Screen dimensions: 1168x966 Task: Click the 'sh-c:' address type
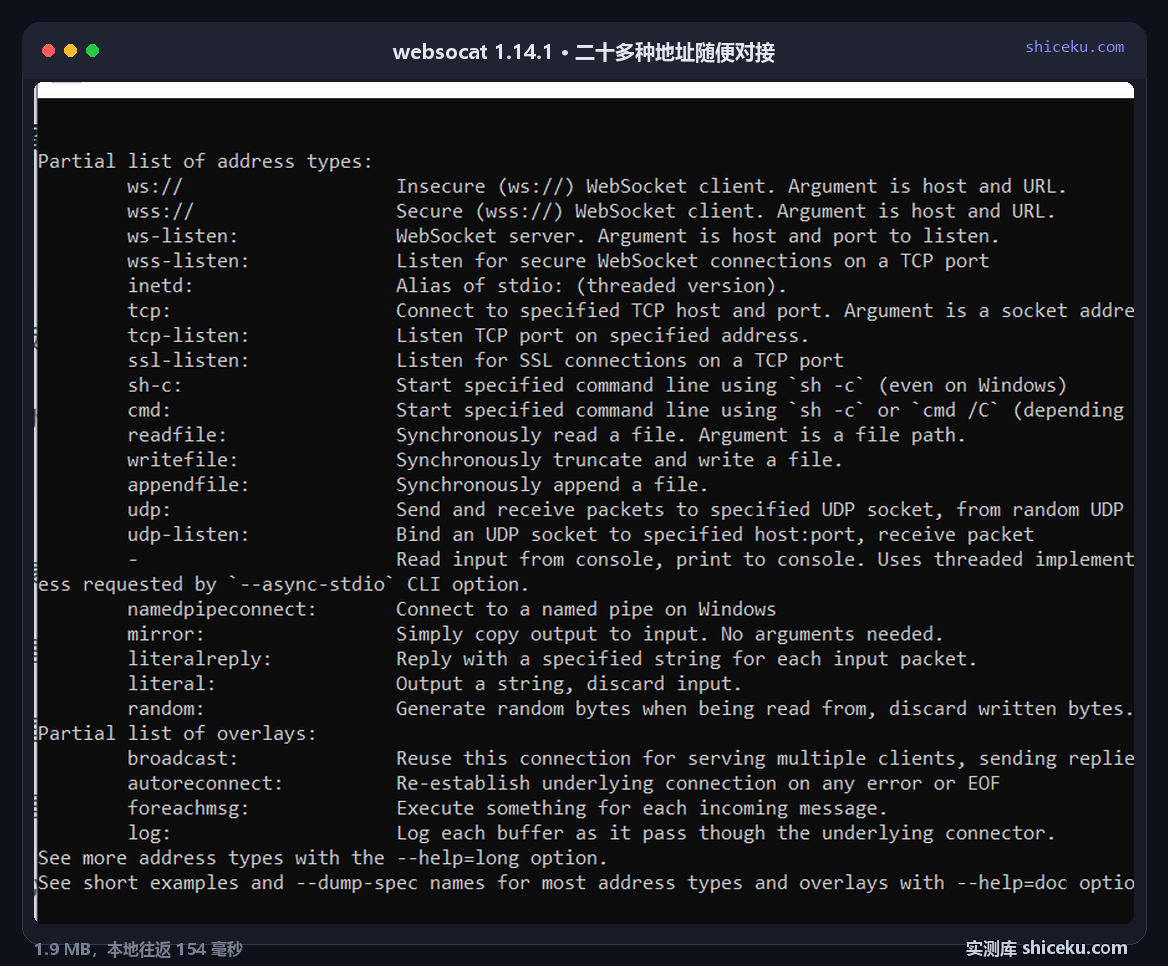154,386
